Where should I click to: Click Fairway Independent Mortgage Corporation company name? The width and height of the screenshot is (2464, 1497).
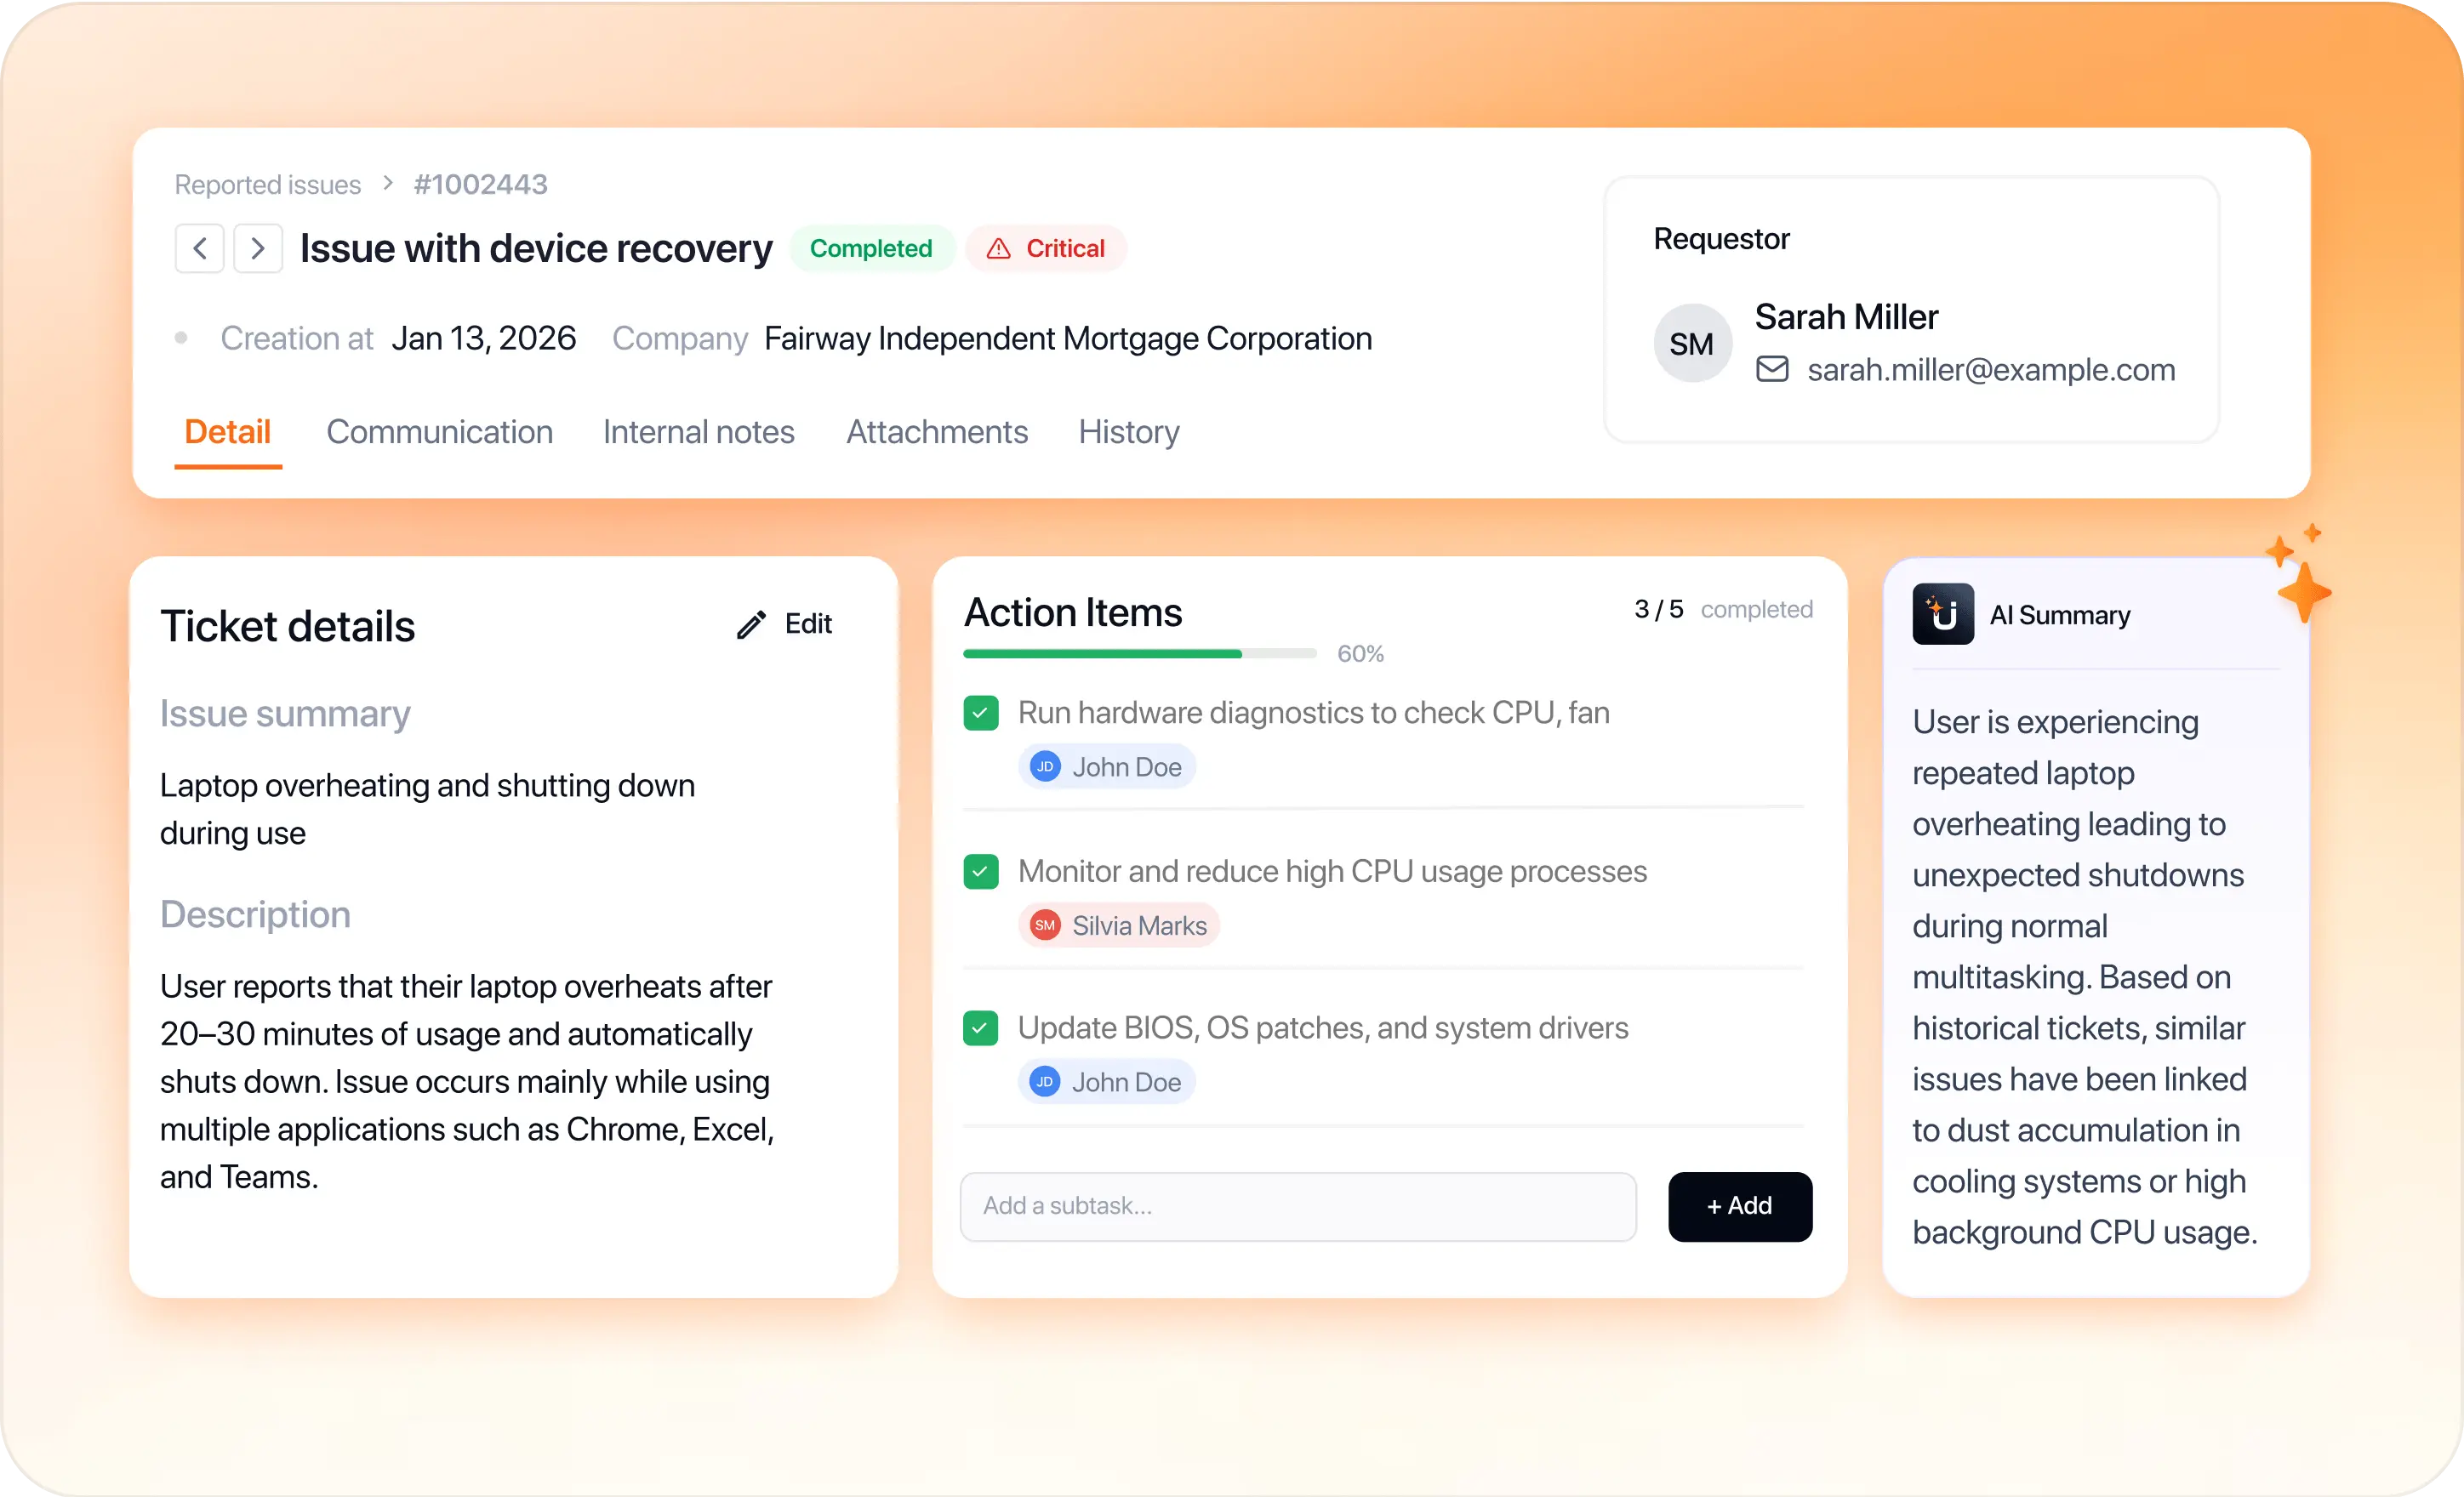(x=1068, y=339)
